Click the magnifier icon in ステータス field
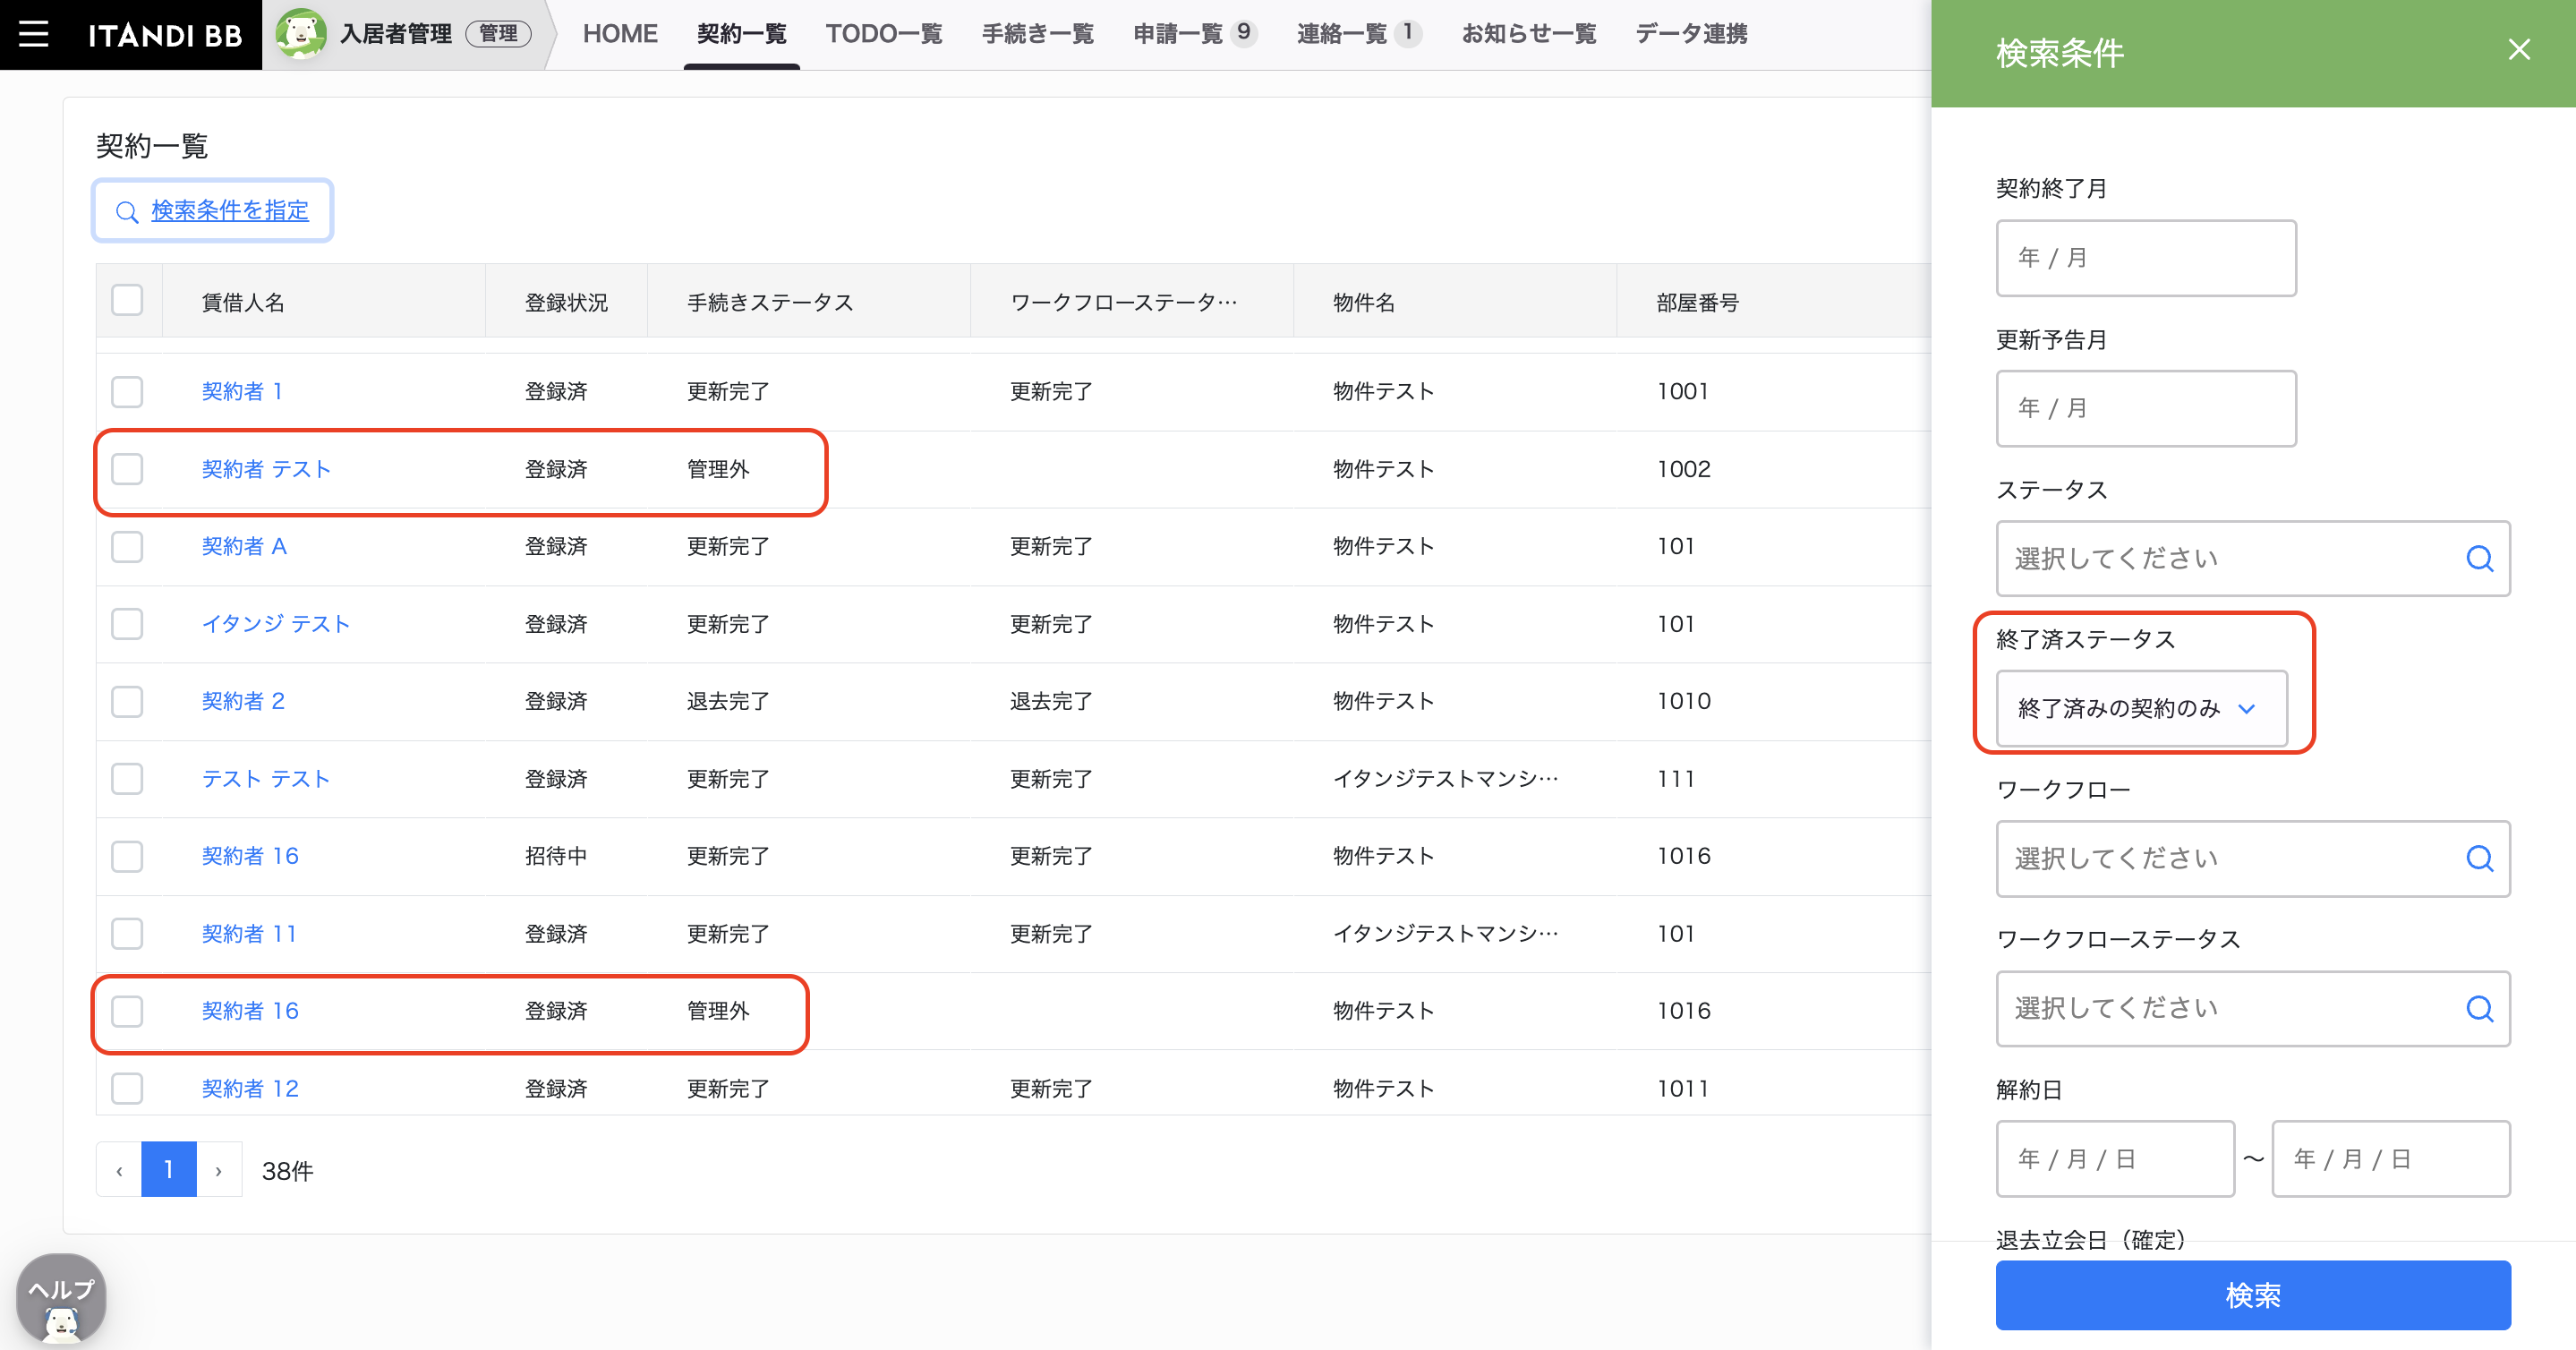The image size is (2576, 1350). pos(2479,558)
